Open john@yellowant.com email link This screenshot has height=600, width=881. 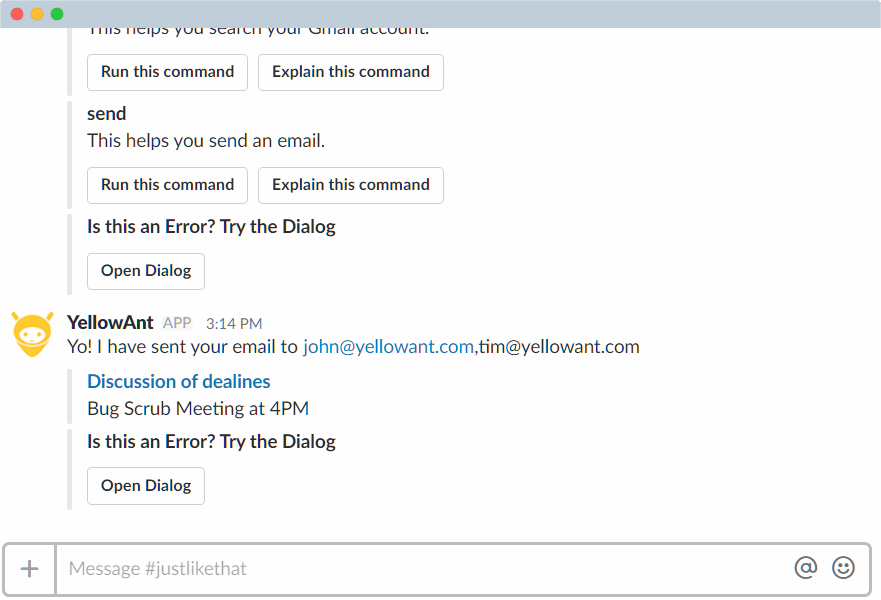coord(388,347)
